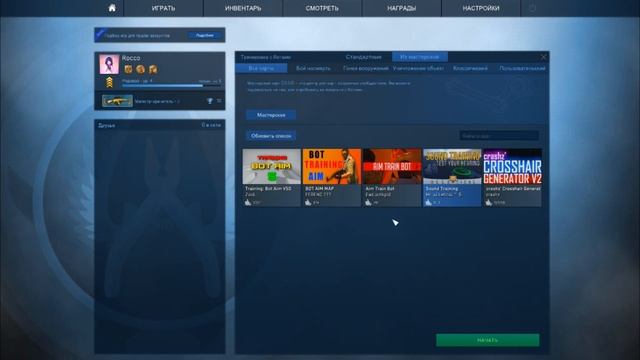640x360 pixels.
Task: Click the blue checkmark icon in the banner
Action: point(99,33)
